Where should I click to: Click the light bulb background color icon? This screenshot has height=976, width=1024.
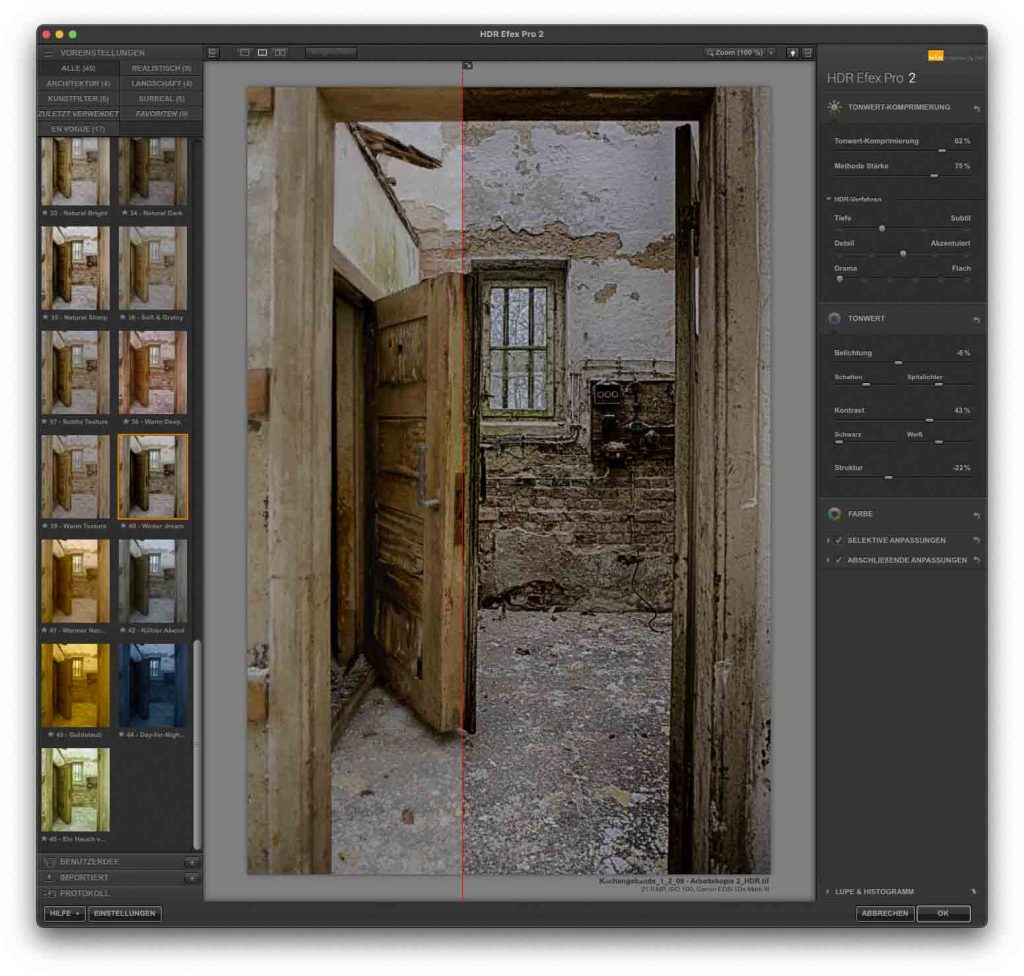point(792,52)
